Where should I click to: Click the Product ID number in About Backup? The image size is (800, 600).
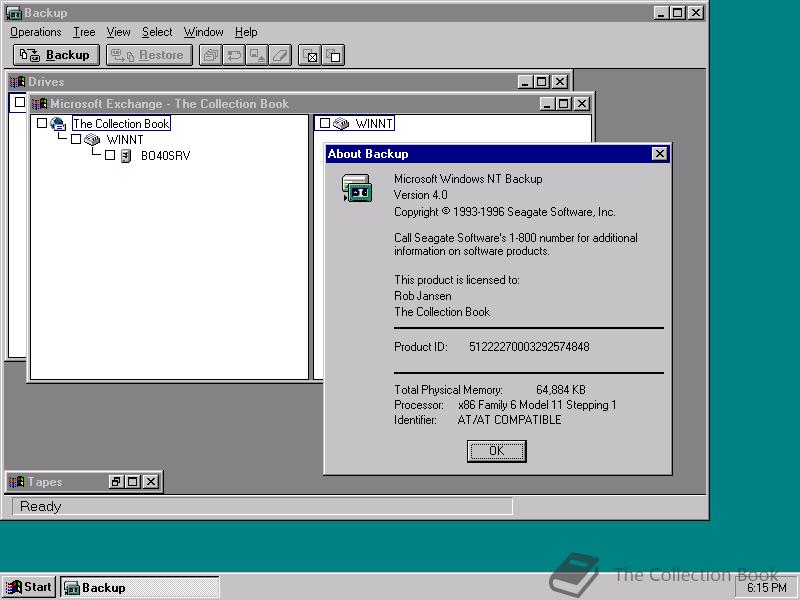click(x=529, y=347)
